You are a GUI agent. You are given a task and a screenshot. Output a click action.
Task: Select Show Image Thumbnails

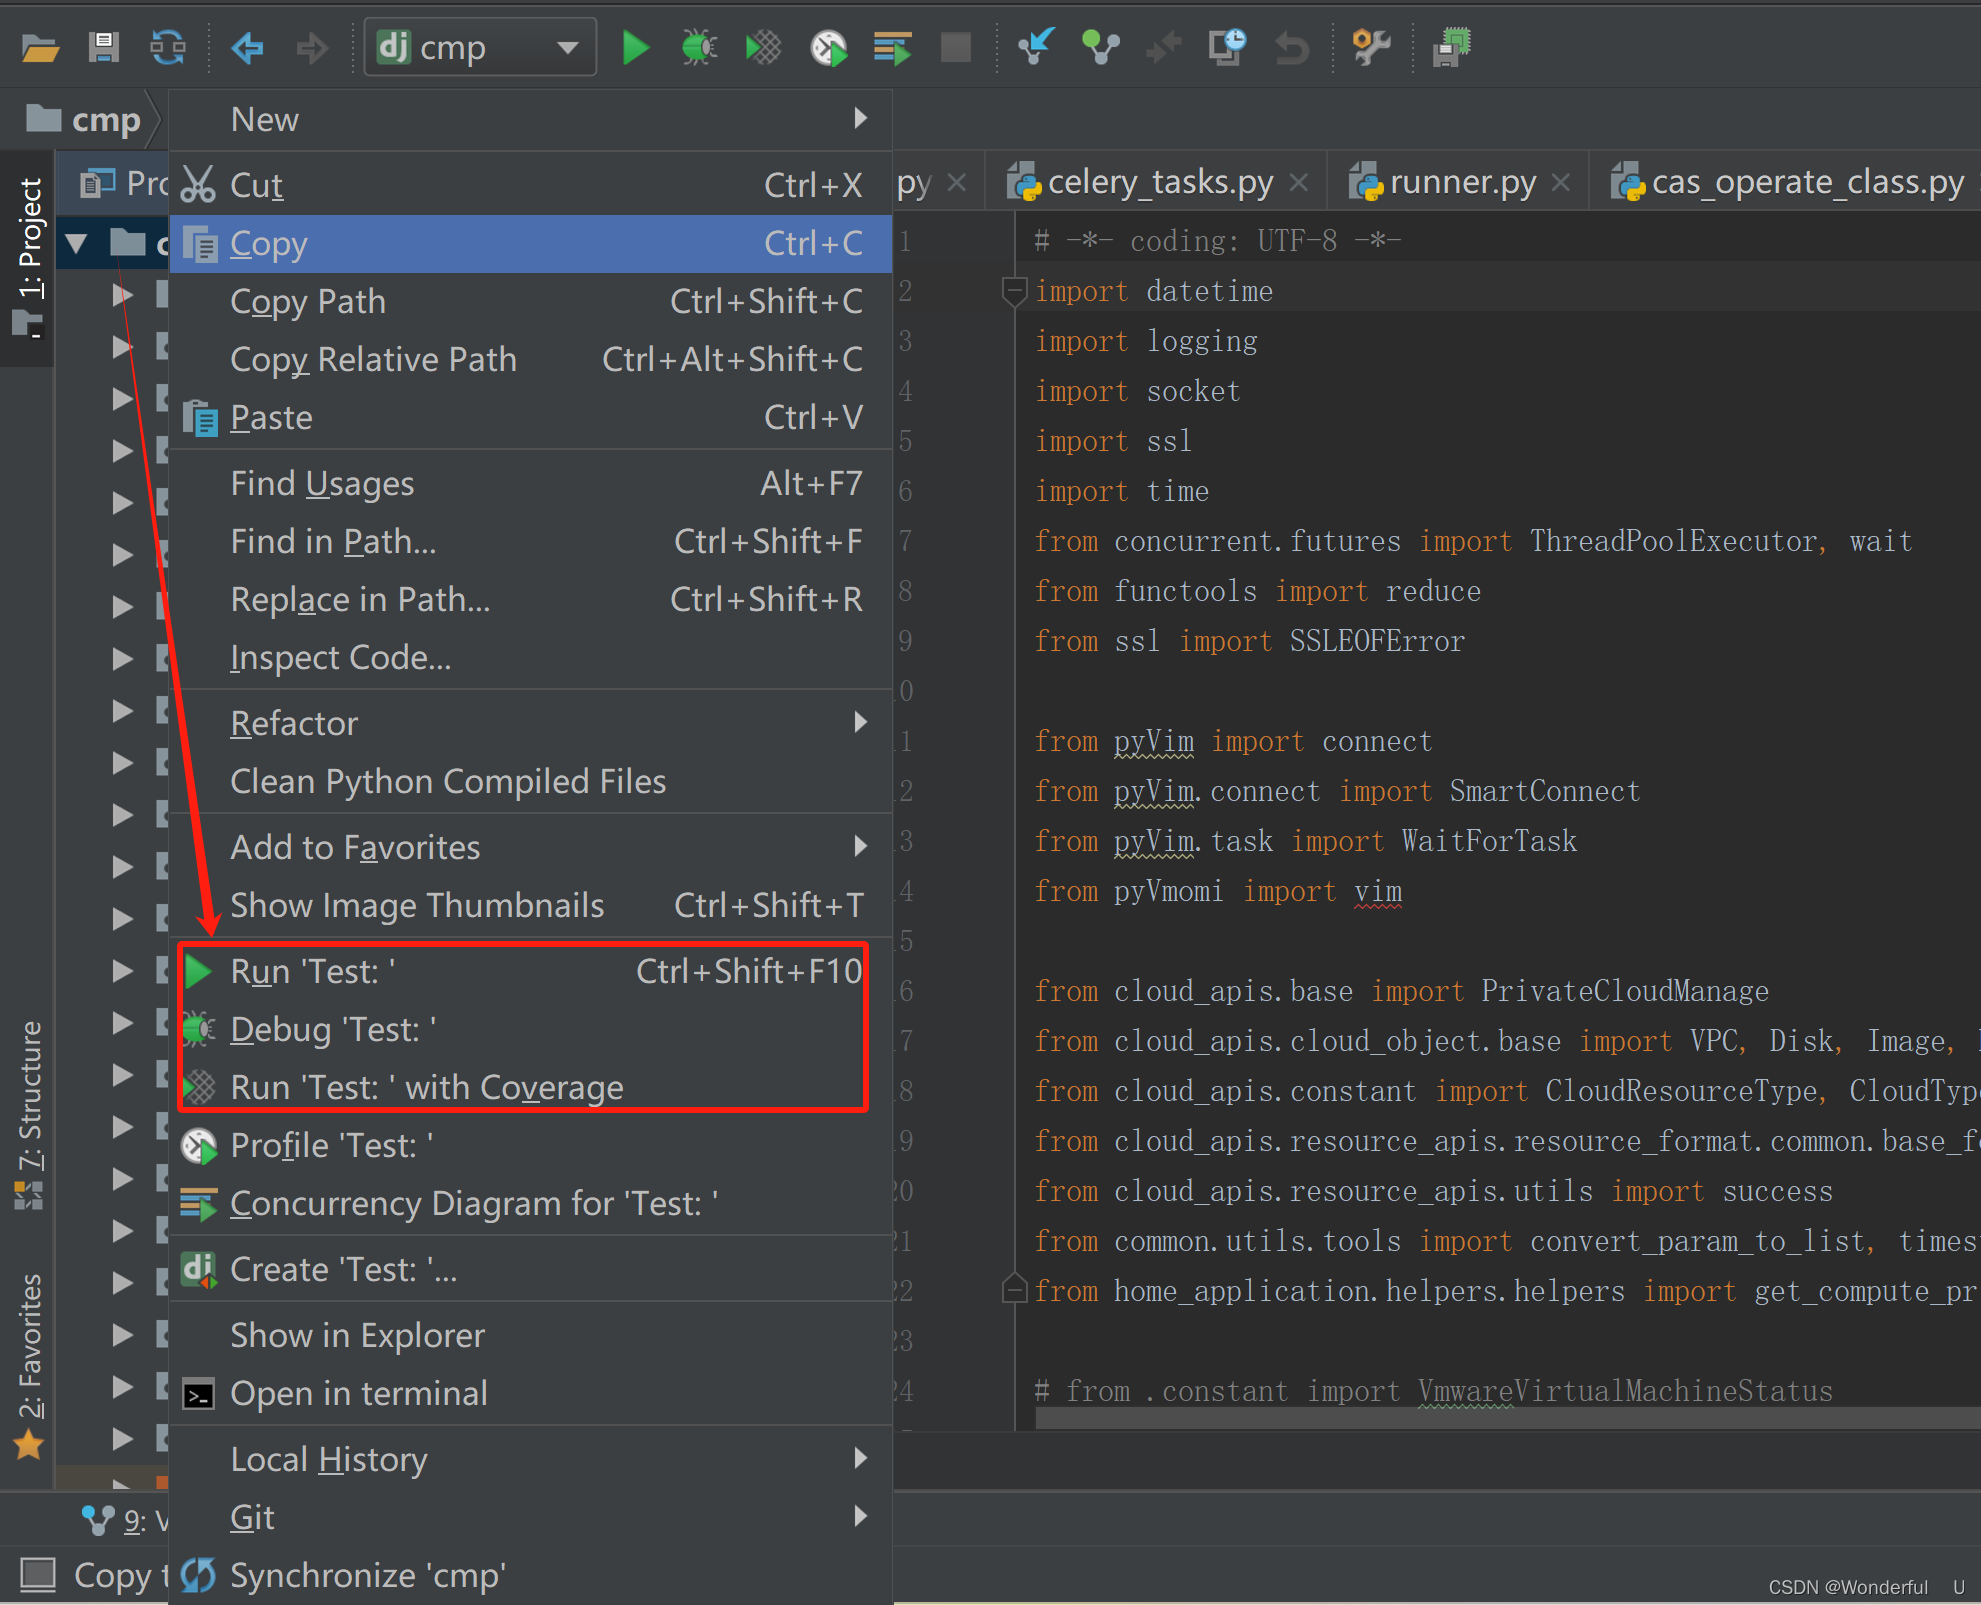click(x=531, y=906)
